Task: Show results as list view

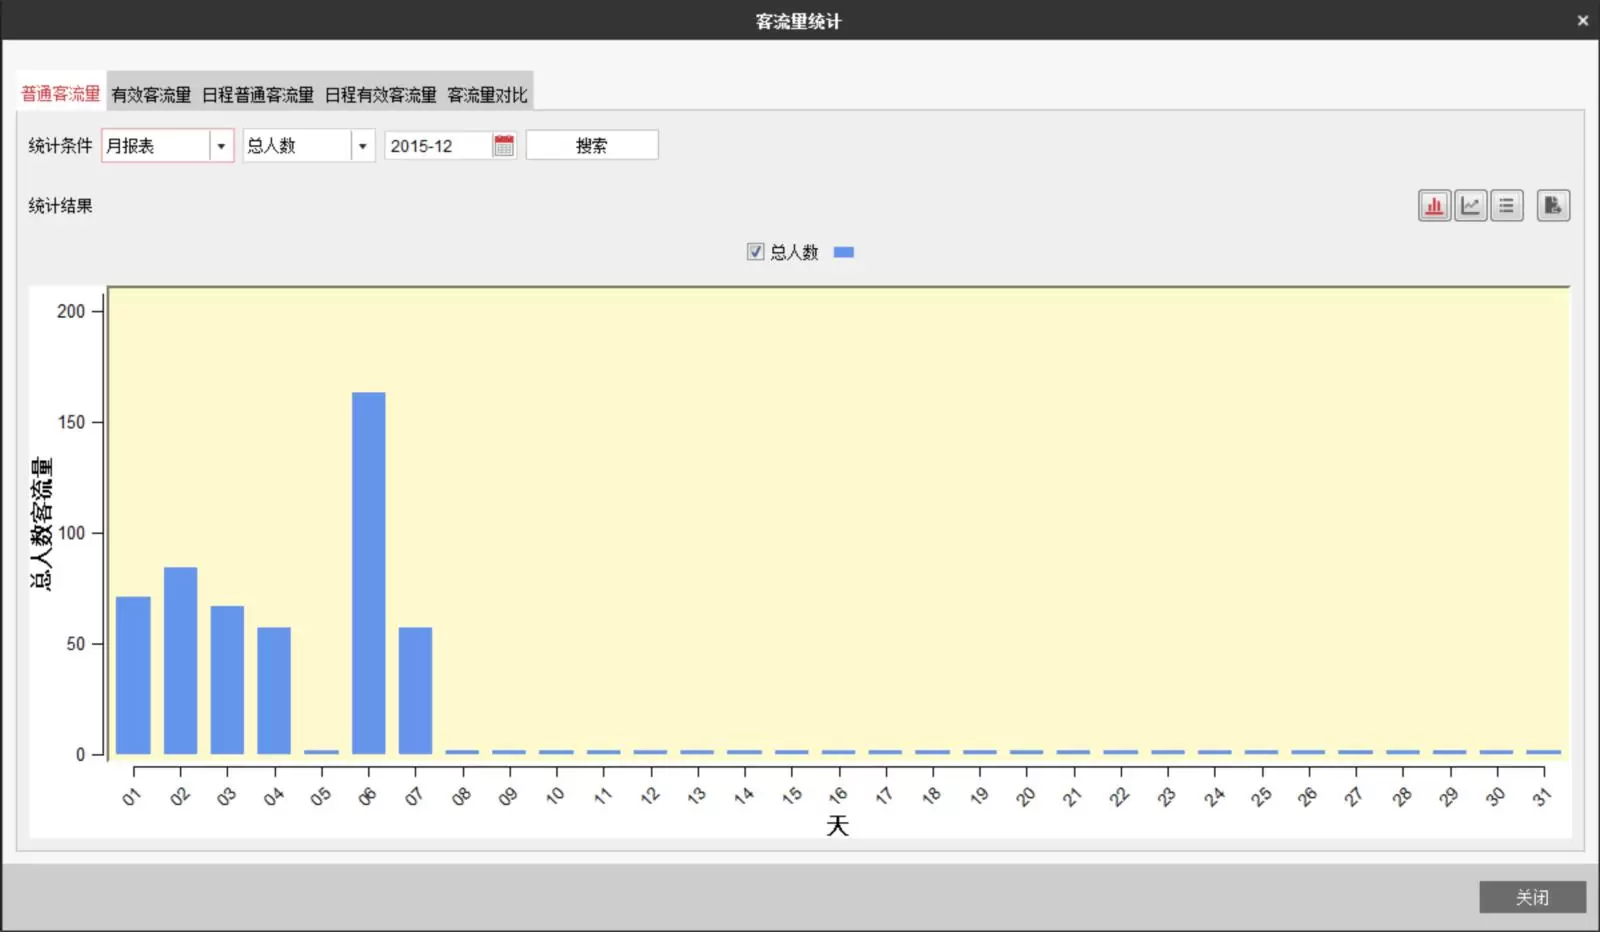Action: point(1506,206)
